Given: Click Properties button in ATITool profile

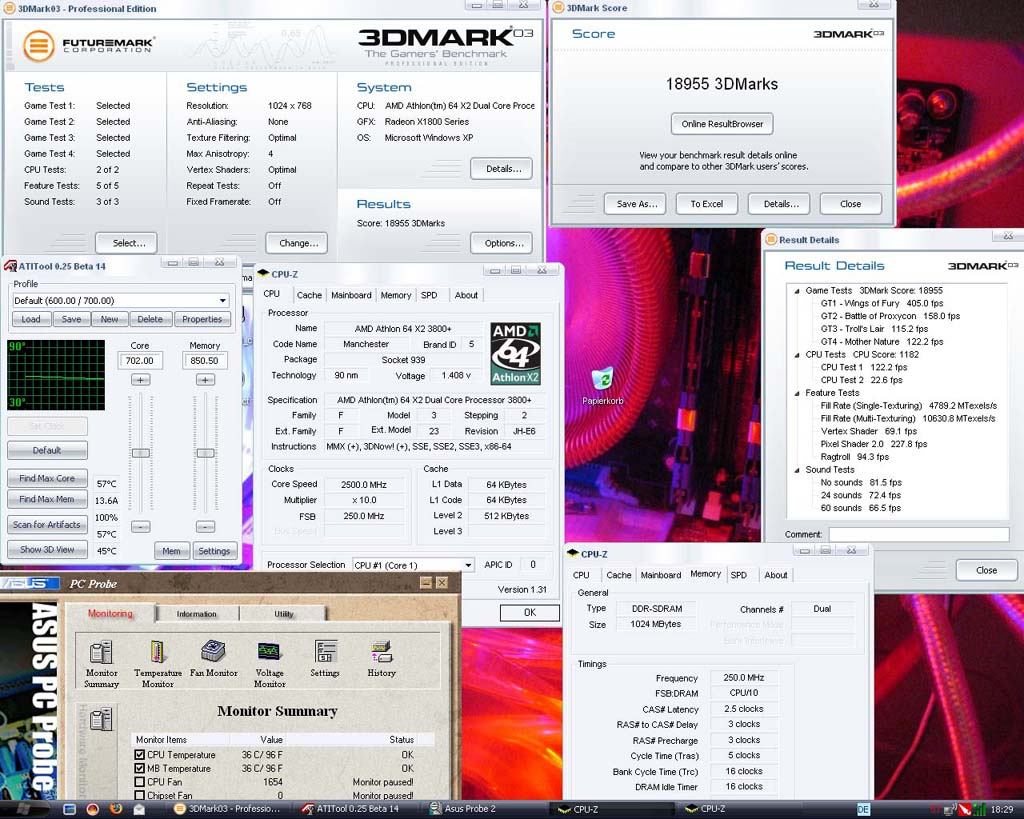Looking at the screenshot, I should [x=202, y=319].
